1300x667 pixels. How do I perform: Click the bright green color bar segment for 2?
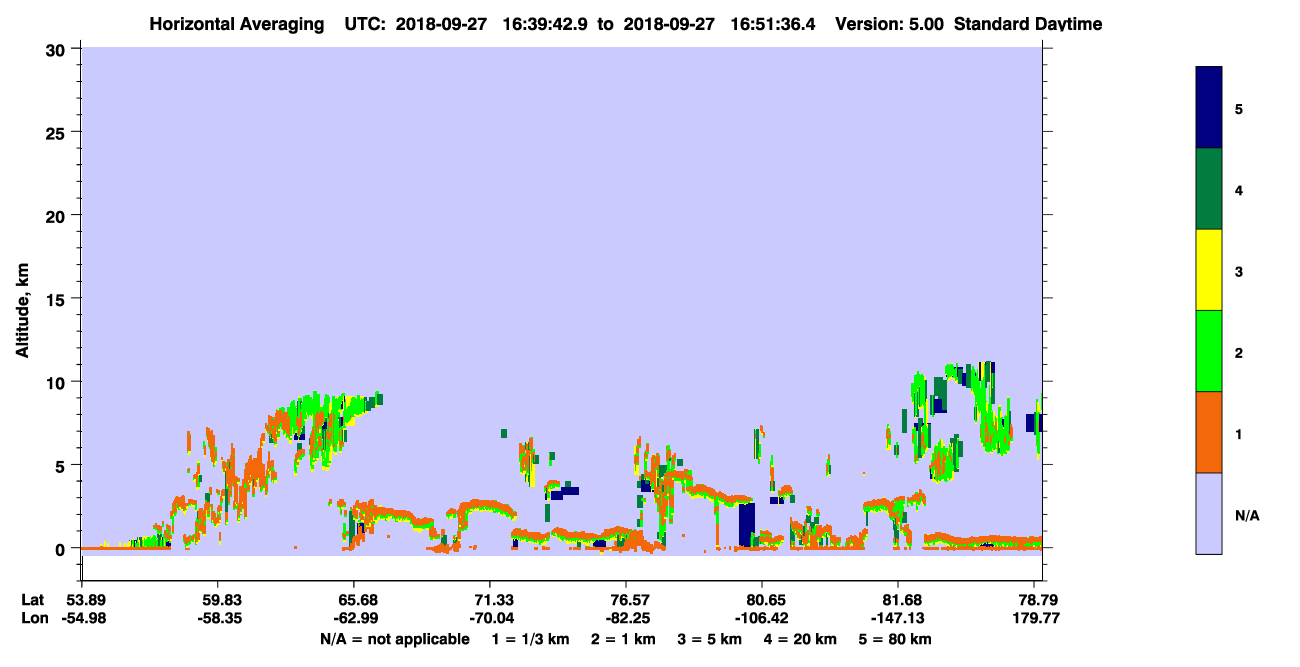coord(1209,351)
